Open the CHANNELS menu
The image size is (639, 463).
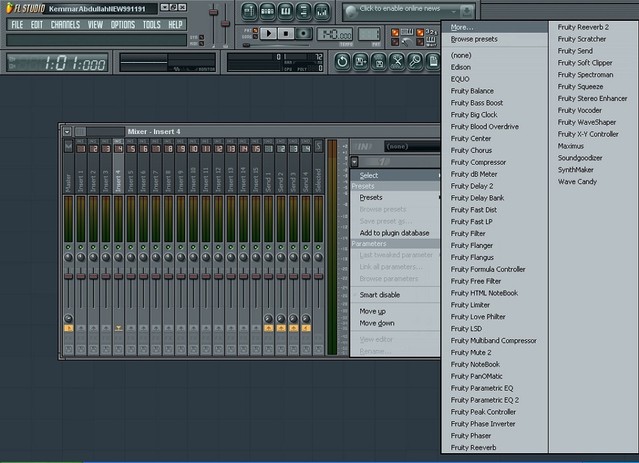click(65, 25)
